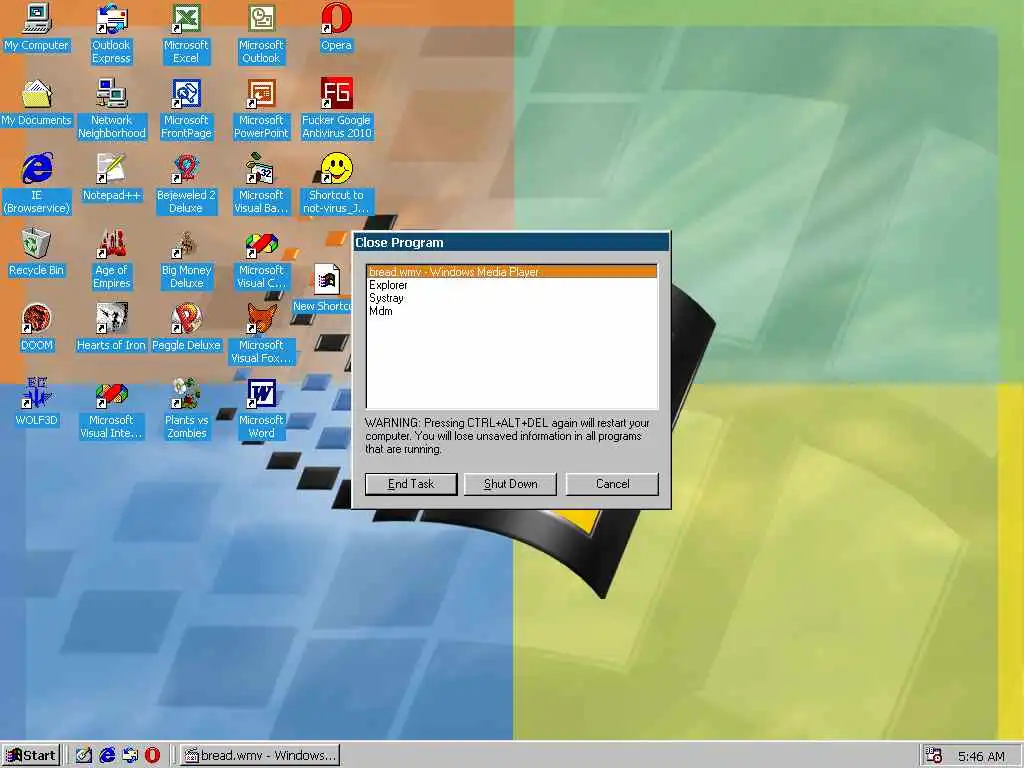
Task: Click the Task Scheduler tray icon
Action: (934, 756)
